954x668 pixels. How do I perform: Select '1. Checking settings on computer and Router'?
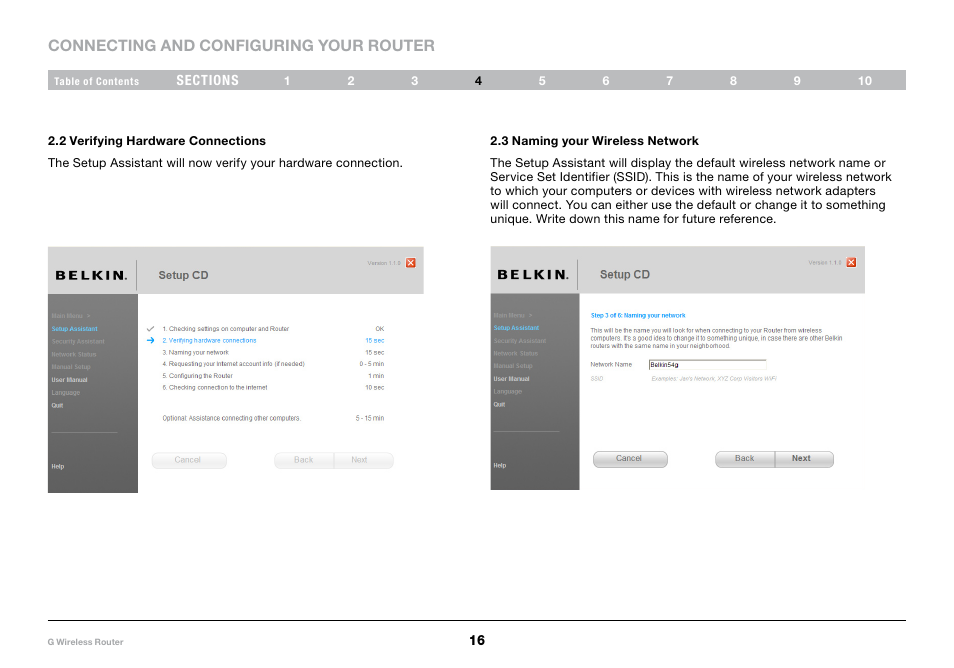click(x=226, y=329)
